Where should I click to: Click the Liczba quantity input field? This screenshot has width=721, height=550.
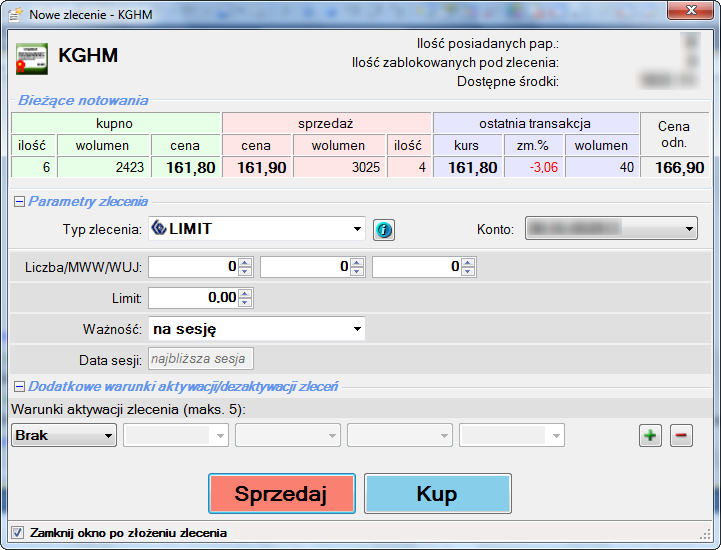[193, 267]
